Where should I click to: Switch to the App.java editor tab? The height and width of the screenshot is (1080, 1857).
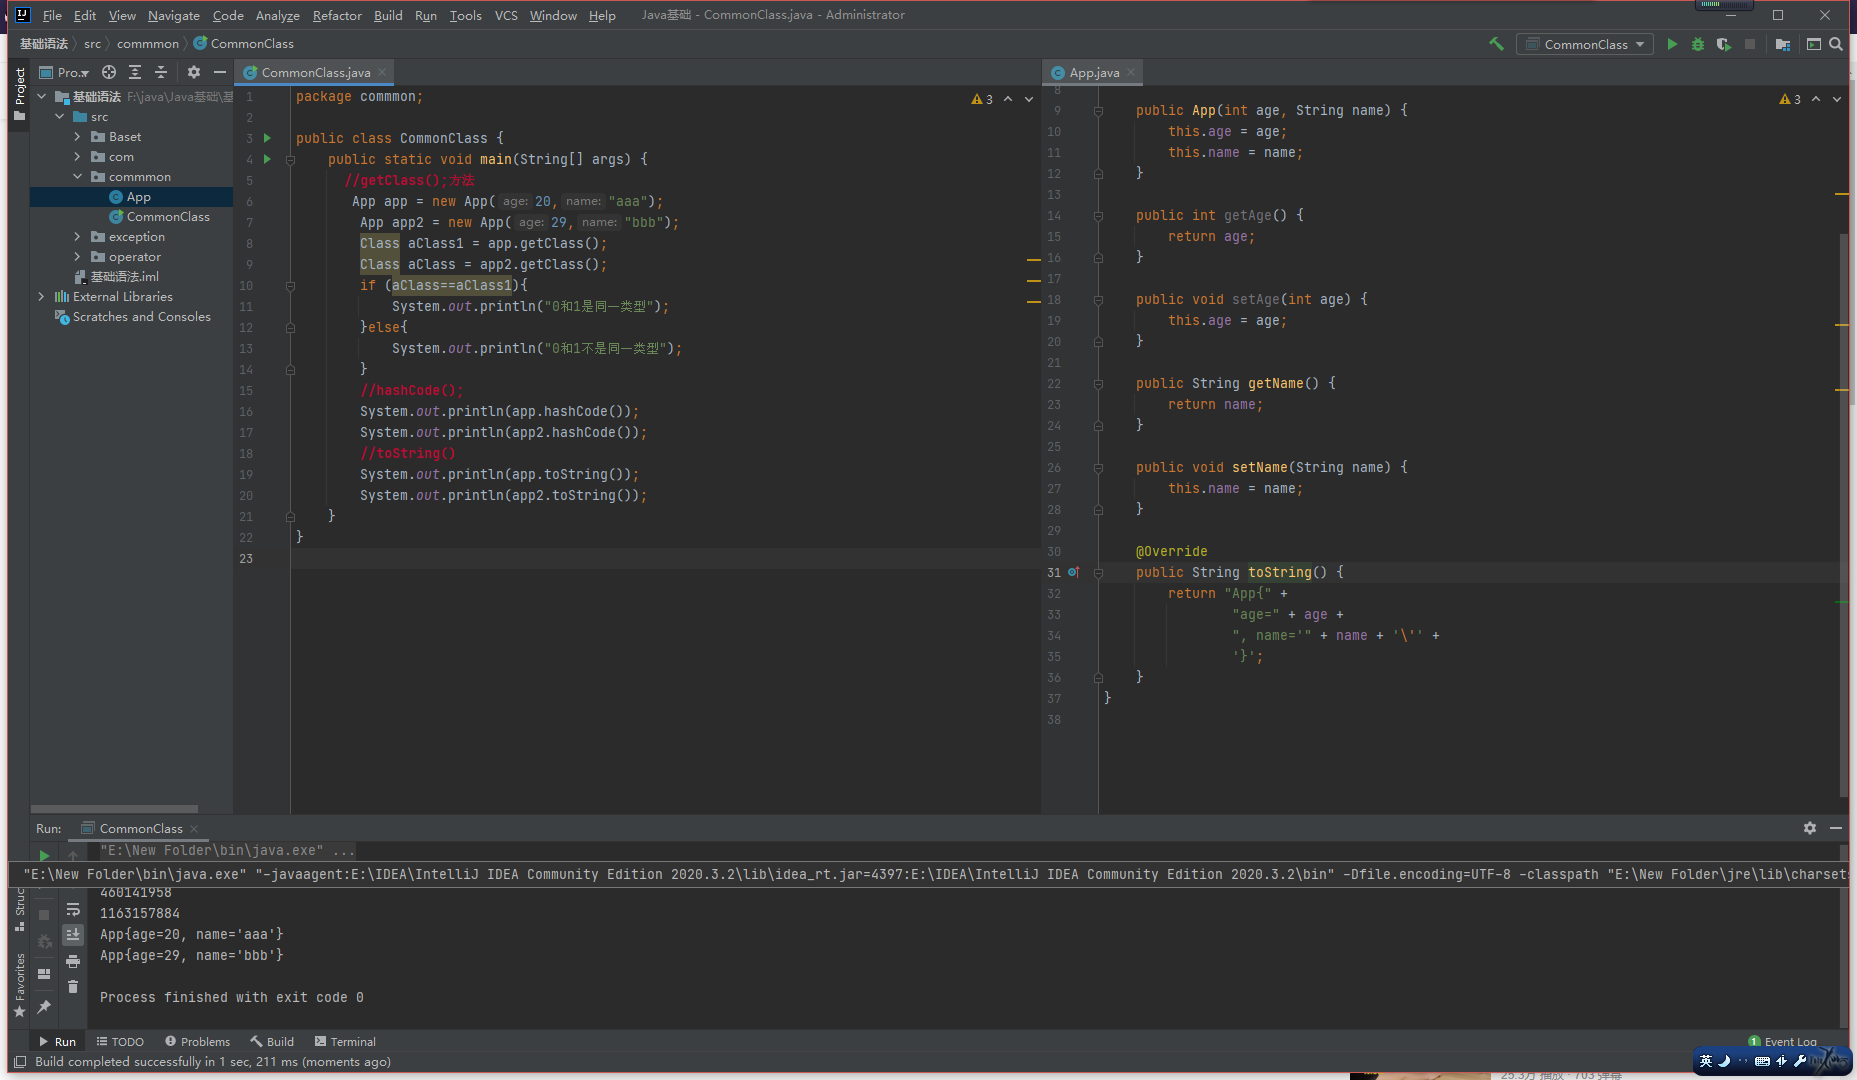[1093, 72]
